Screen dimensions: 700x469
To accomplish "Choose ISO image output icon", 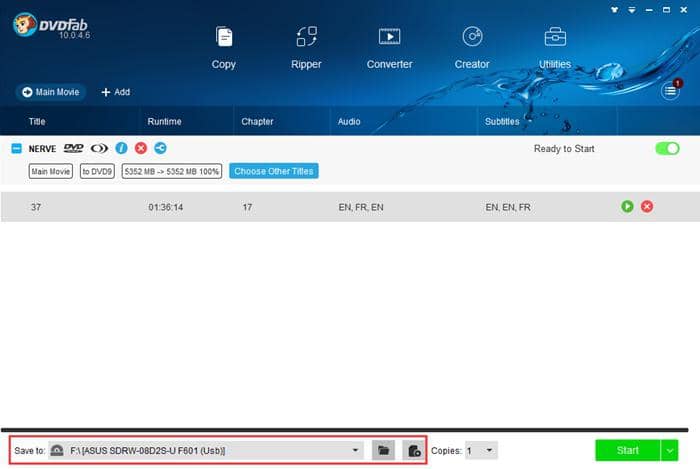I will point(414,450).
